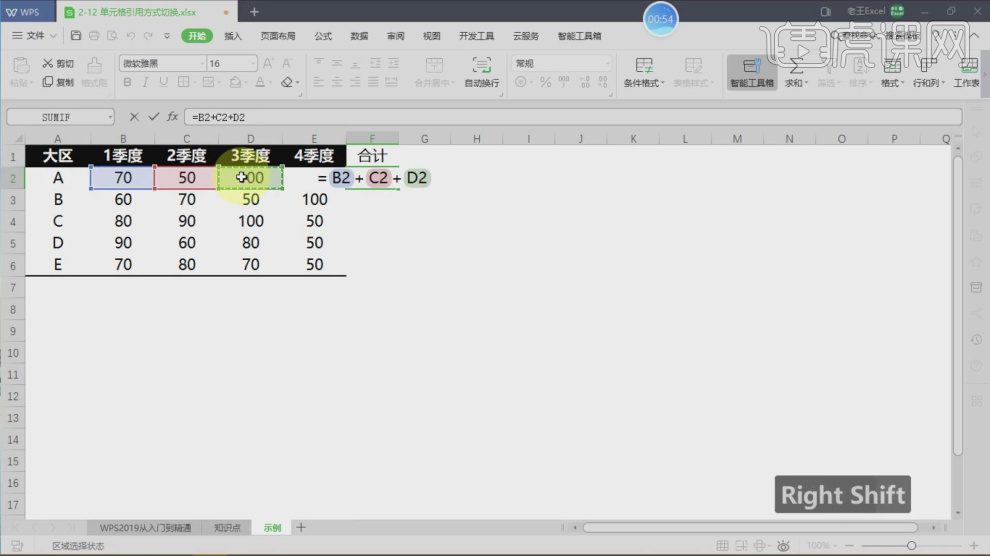
Task: Toggle Underline formatting
Action: pyautogui.click(x=164, y=82)
